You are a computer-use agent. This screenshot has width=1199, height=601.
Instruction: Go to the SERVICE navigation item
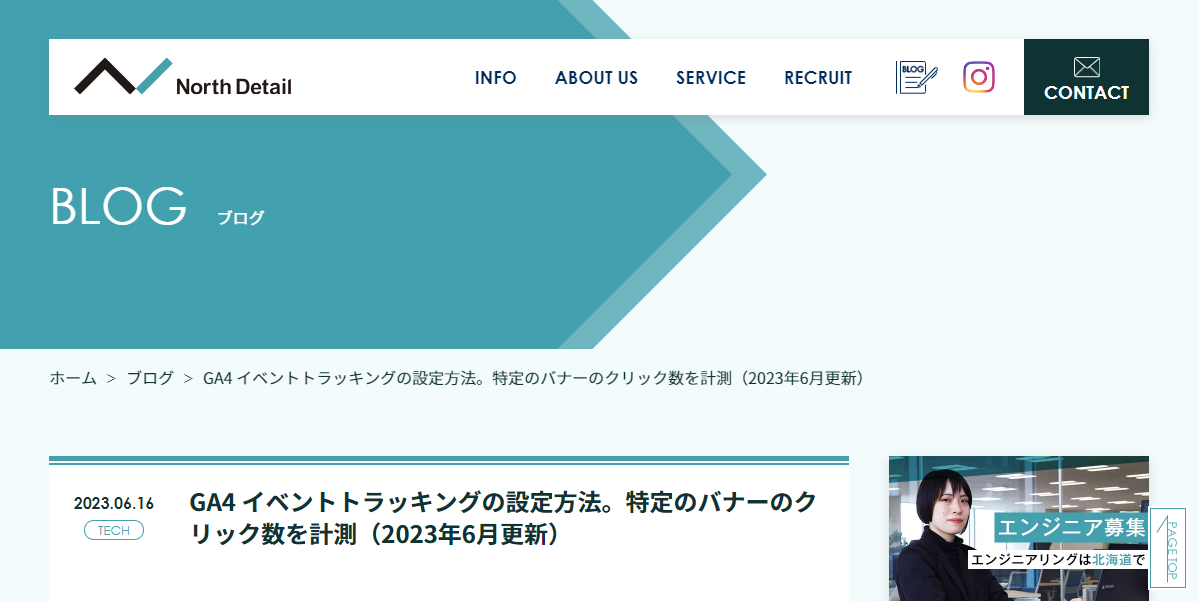711,78
